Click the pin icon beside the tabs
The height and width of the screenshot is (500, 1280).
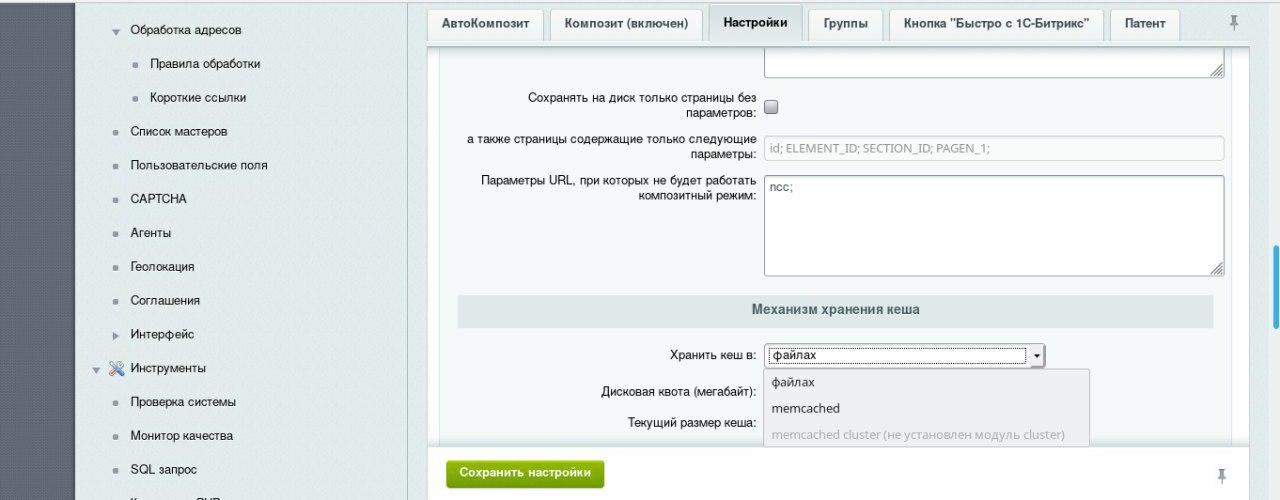point(1234,22)
